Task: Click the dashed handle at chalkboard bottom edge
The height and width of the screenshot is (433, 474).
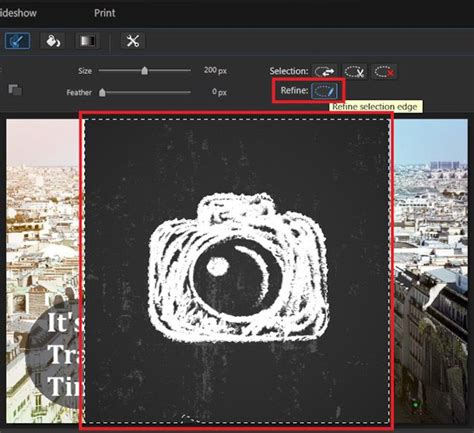Action: [x=189, y=419]
